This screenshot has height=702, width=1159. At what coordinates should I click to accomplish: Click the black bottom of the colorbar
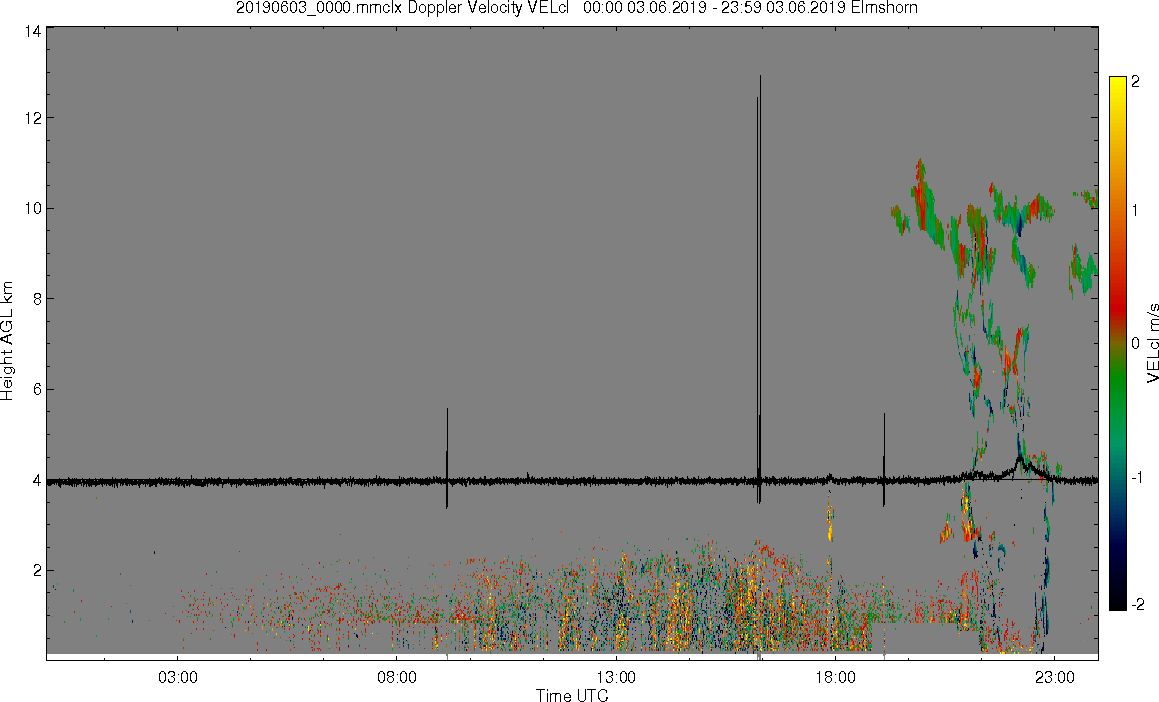(x=1118, y=602)
